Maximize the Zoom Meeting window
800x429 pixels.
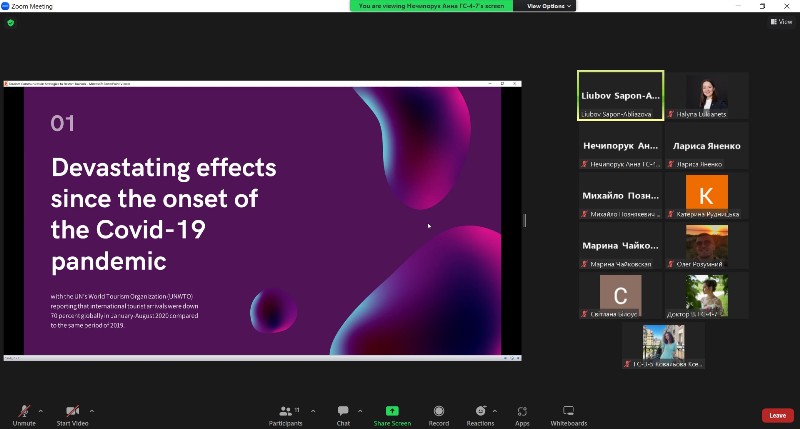pyautogui.click(x=762, y=6)
